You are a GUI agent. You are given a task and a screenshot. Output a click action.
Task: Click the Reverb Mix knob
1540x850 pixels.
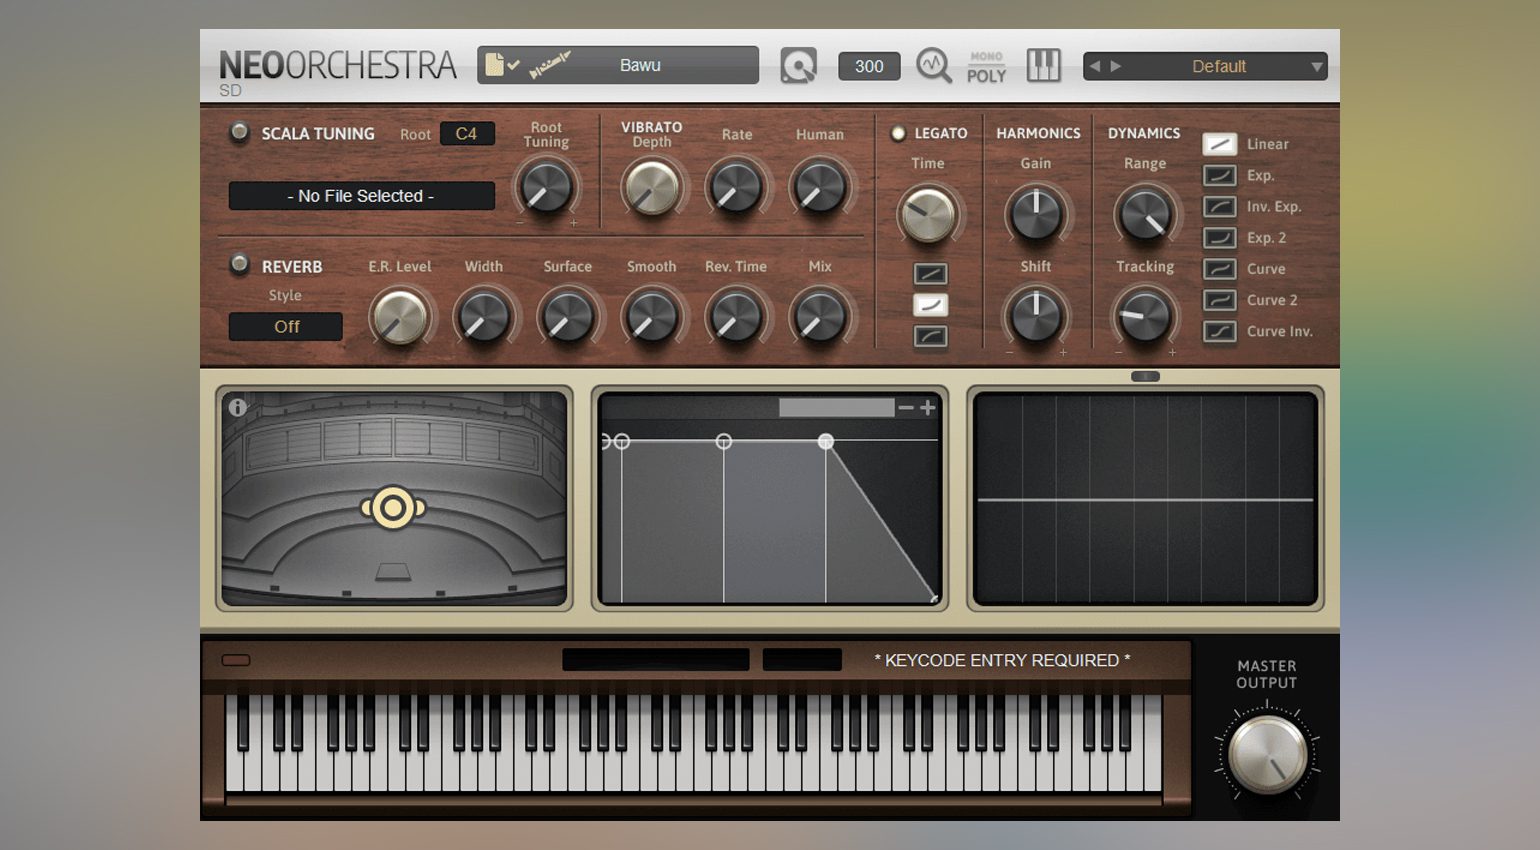click(x=820, y=318)
